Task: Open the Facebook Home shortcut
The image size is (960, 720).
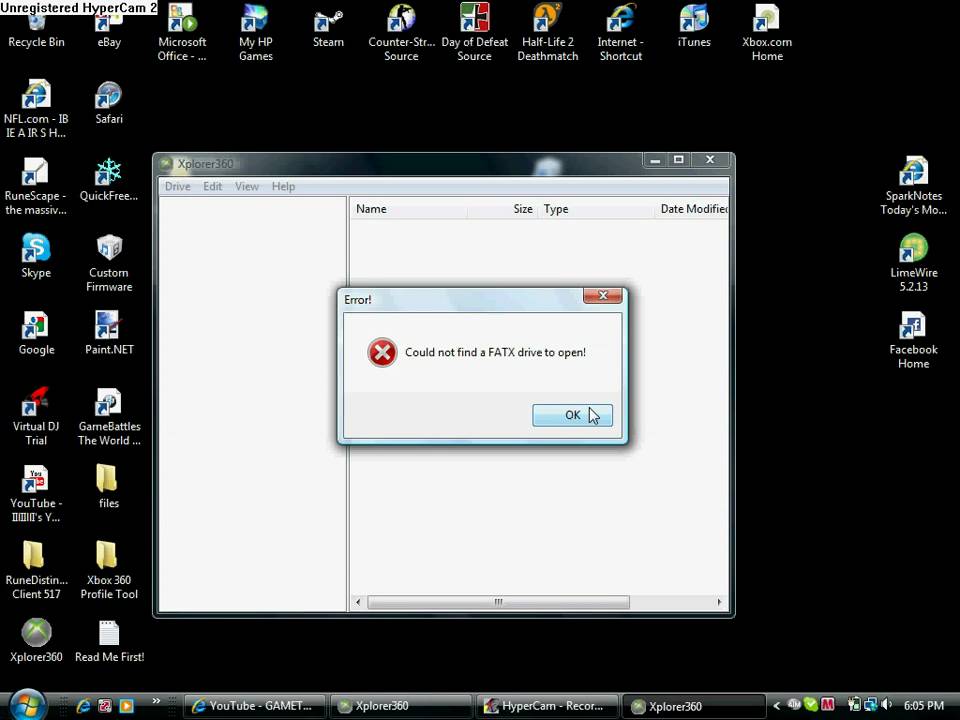Action: [913, 340]
